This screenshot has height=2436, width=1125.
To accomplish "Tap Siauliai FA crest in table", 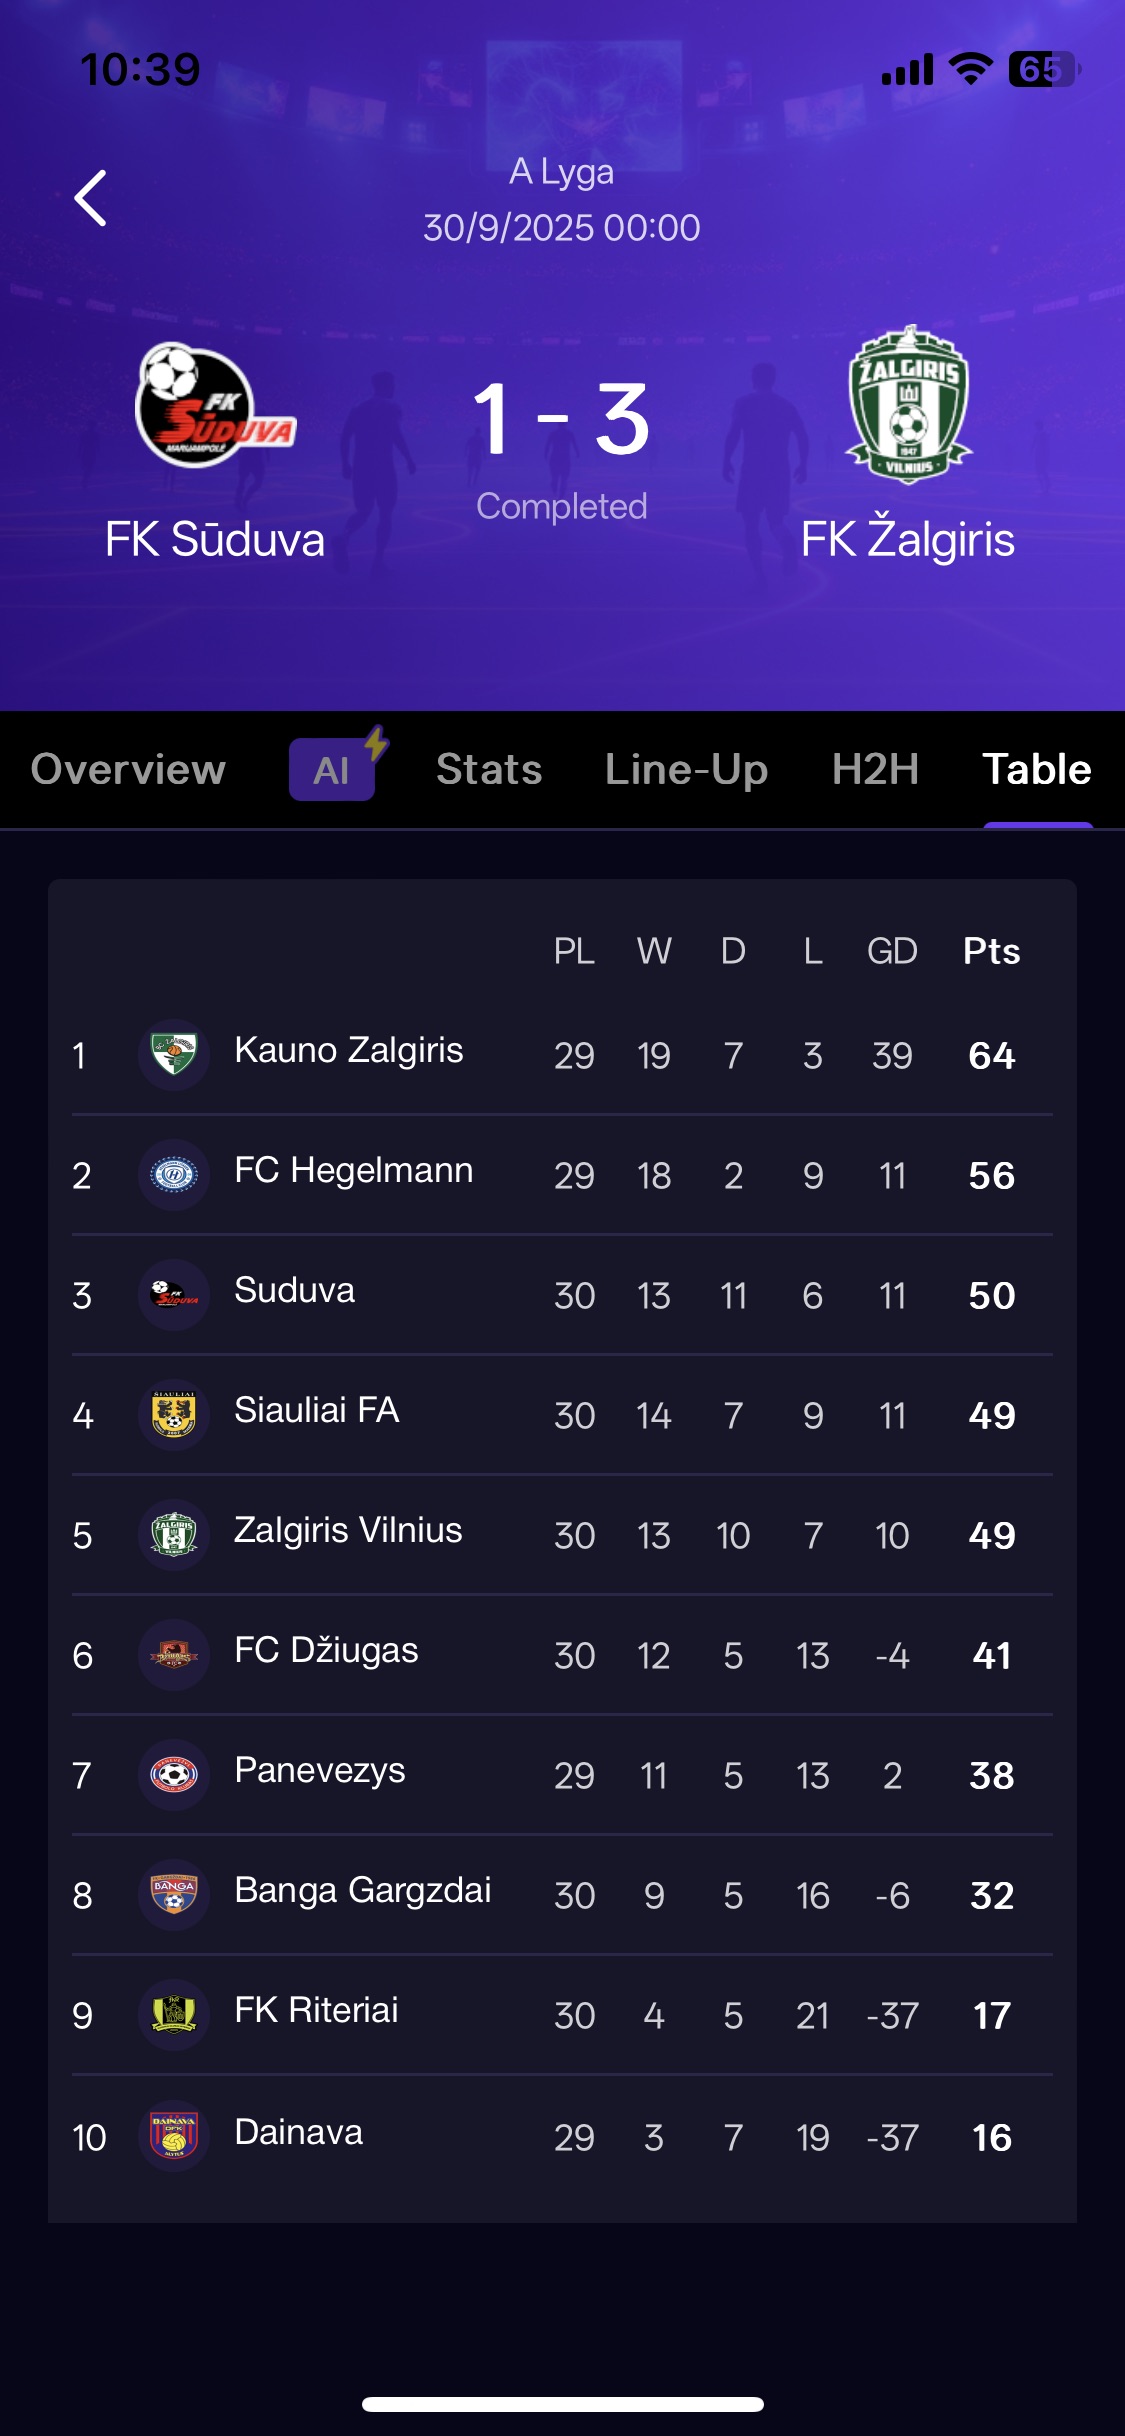I will pos(174,1414).
